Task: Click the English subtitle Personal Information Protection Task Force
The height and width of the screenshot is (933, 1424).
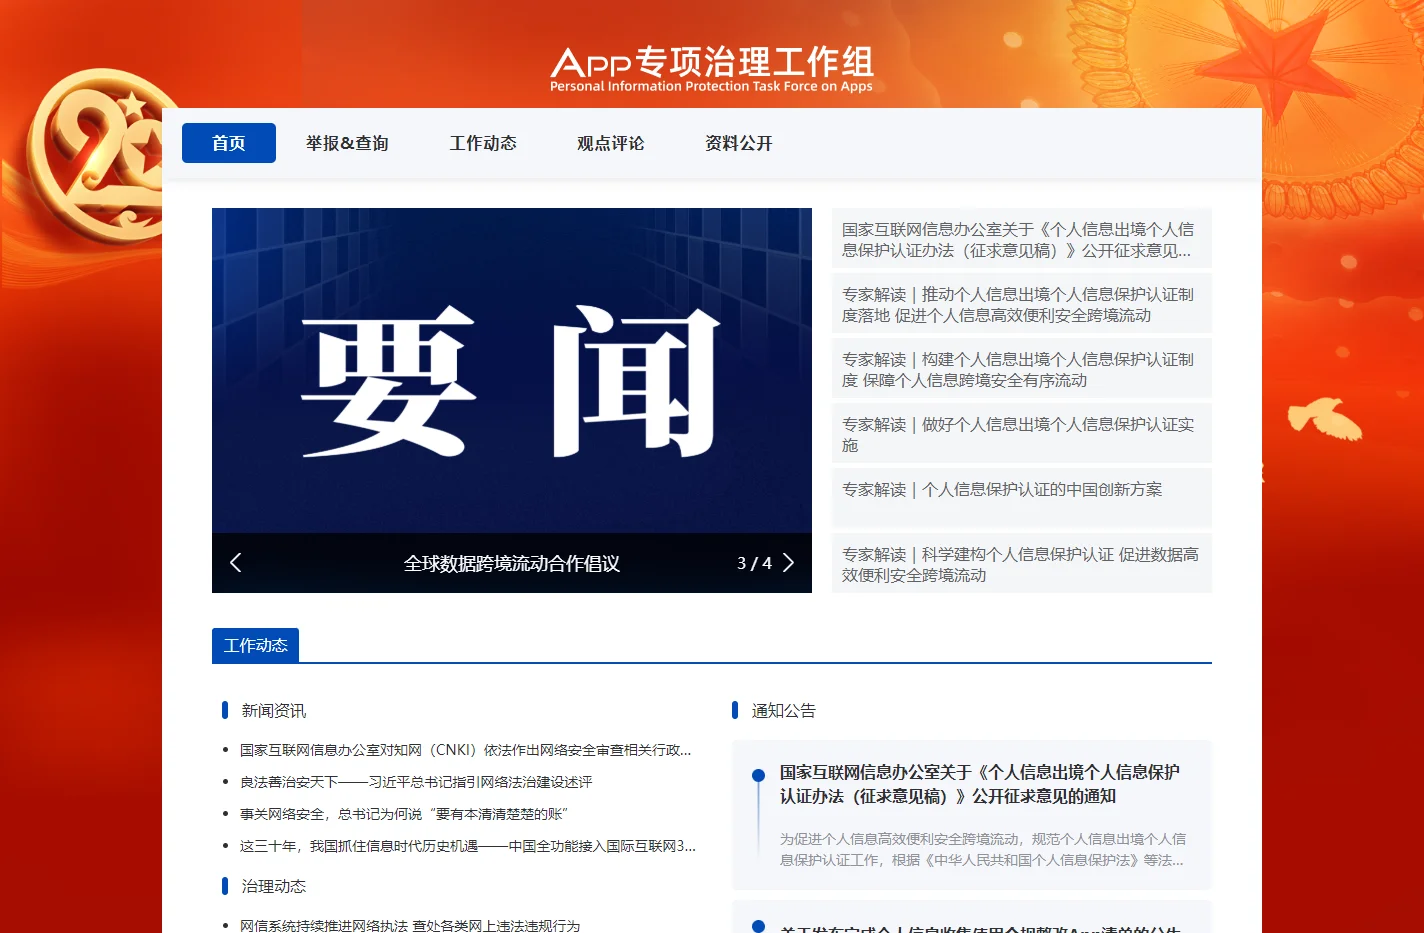Action: 711,87
